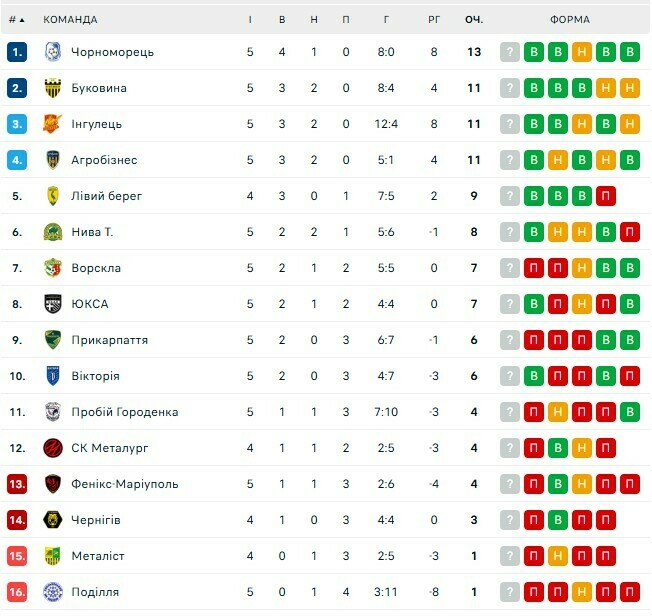
Task: Click the Агробізнес club crest
Action: tap(53, 160)
